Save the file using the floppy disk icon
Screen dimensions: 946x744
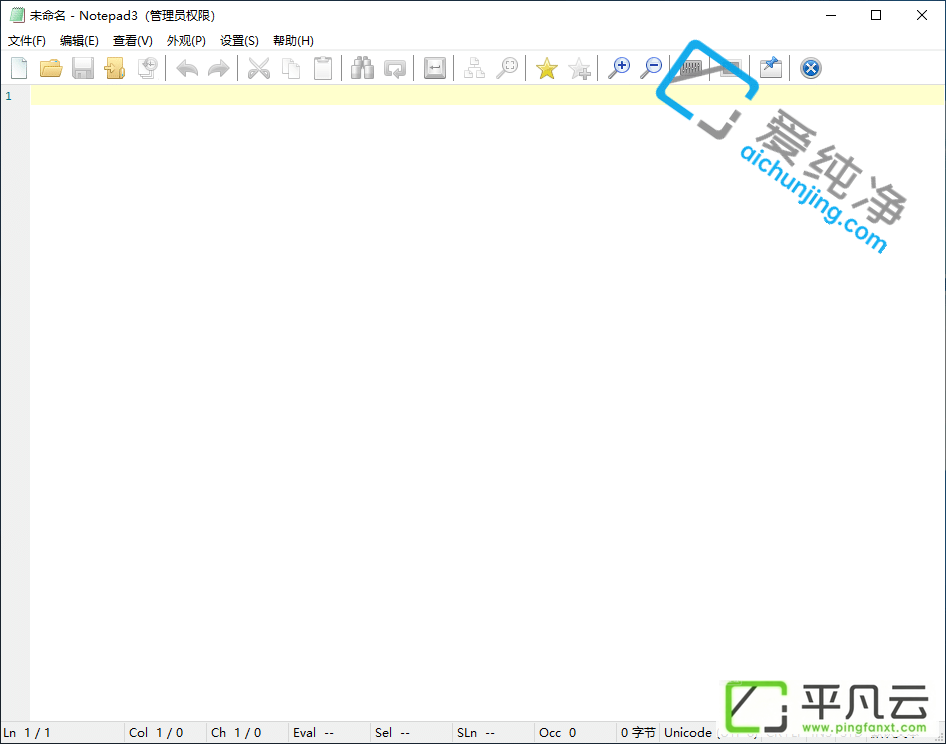(83, 68)
